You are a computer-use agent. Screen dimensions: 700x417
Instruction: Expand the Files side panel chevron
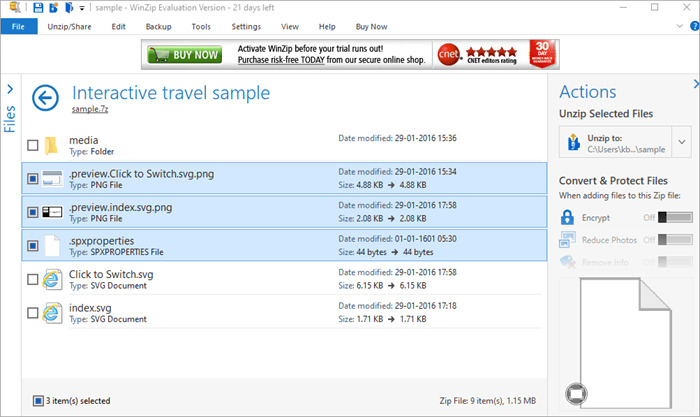(10, 89)
